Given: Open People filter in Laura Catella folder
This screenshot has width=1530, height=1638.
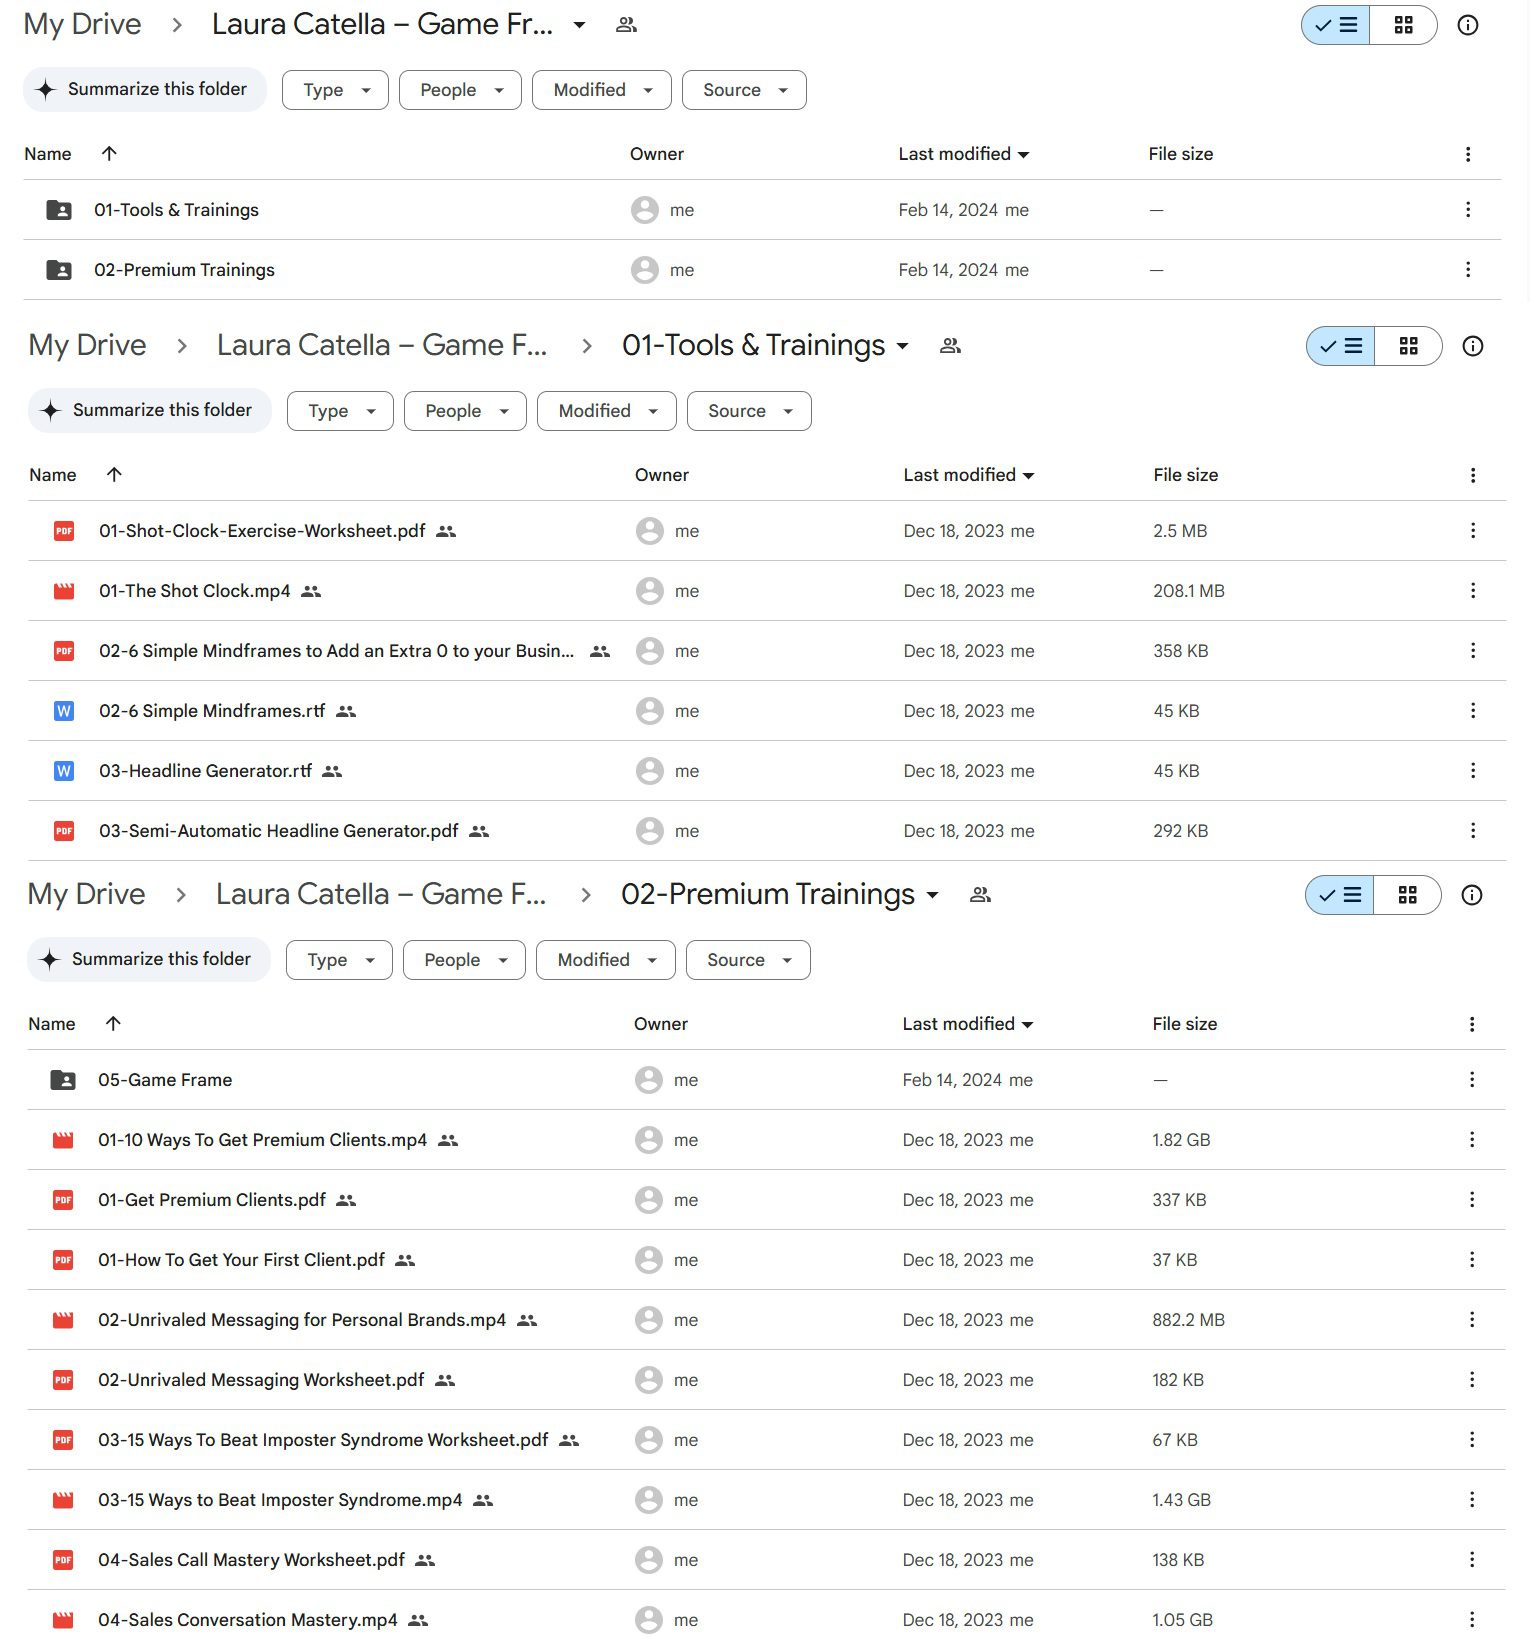Looking at the screenshot, I should pyautogui.click(x=460, y=90).
